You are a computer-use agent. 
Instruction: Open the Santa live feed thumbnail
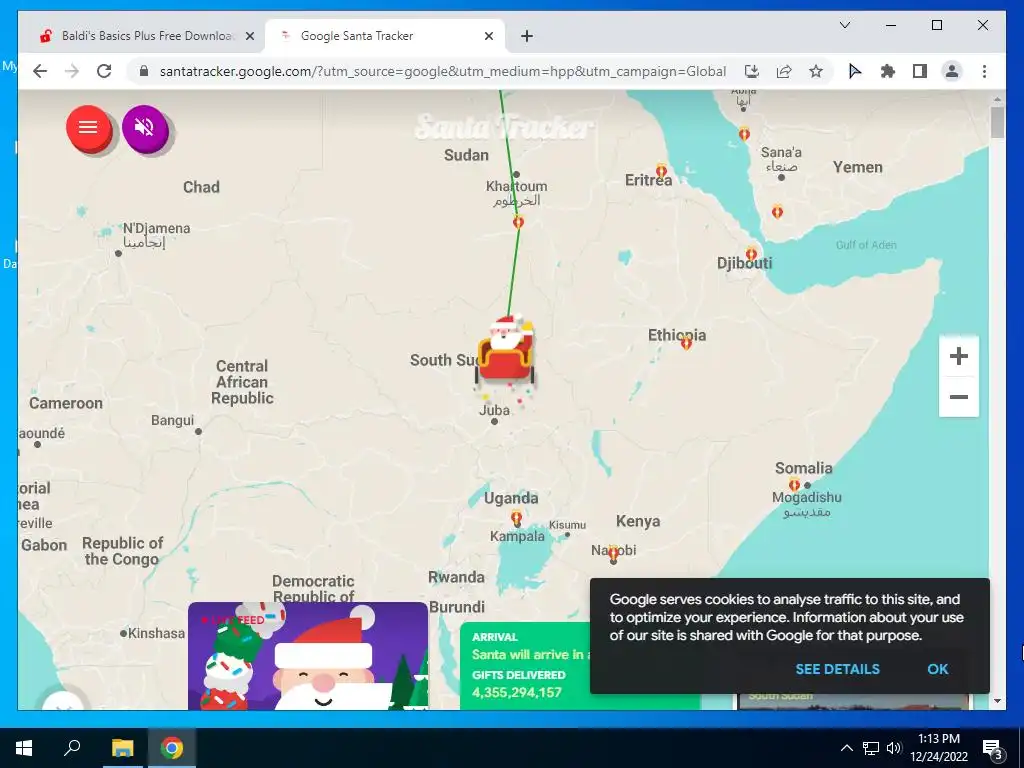click(308, 656)
